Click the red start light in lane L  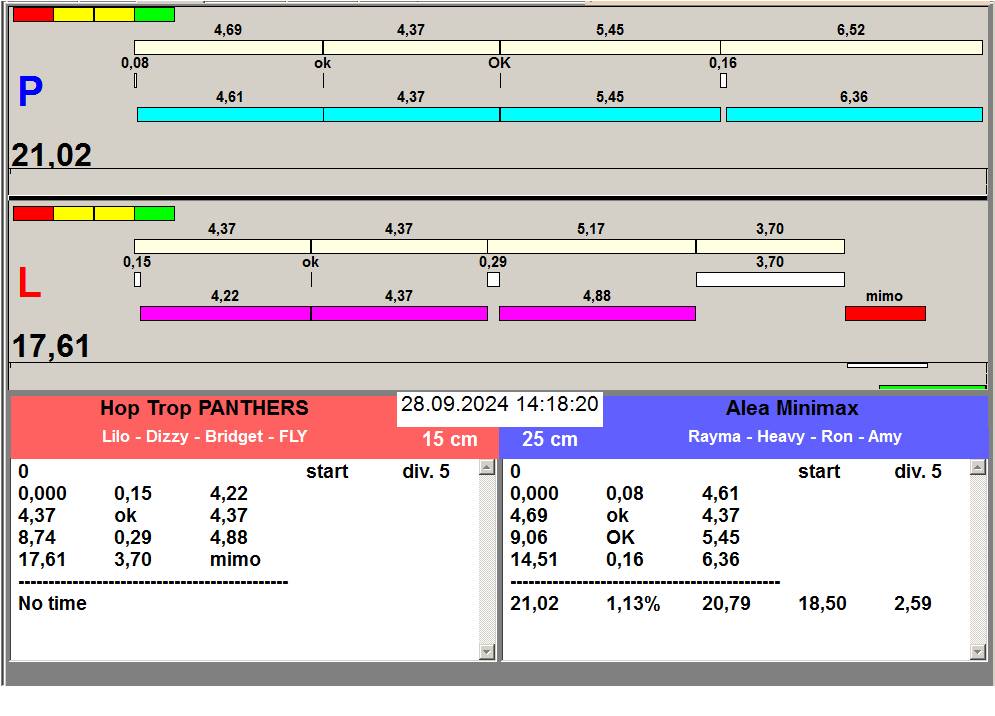coord(33,214)
